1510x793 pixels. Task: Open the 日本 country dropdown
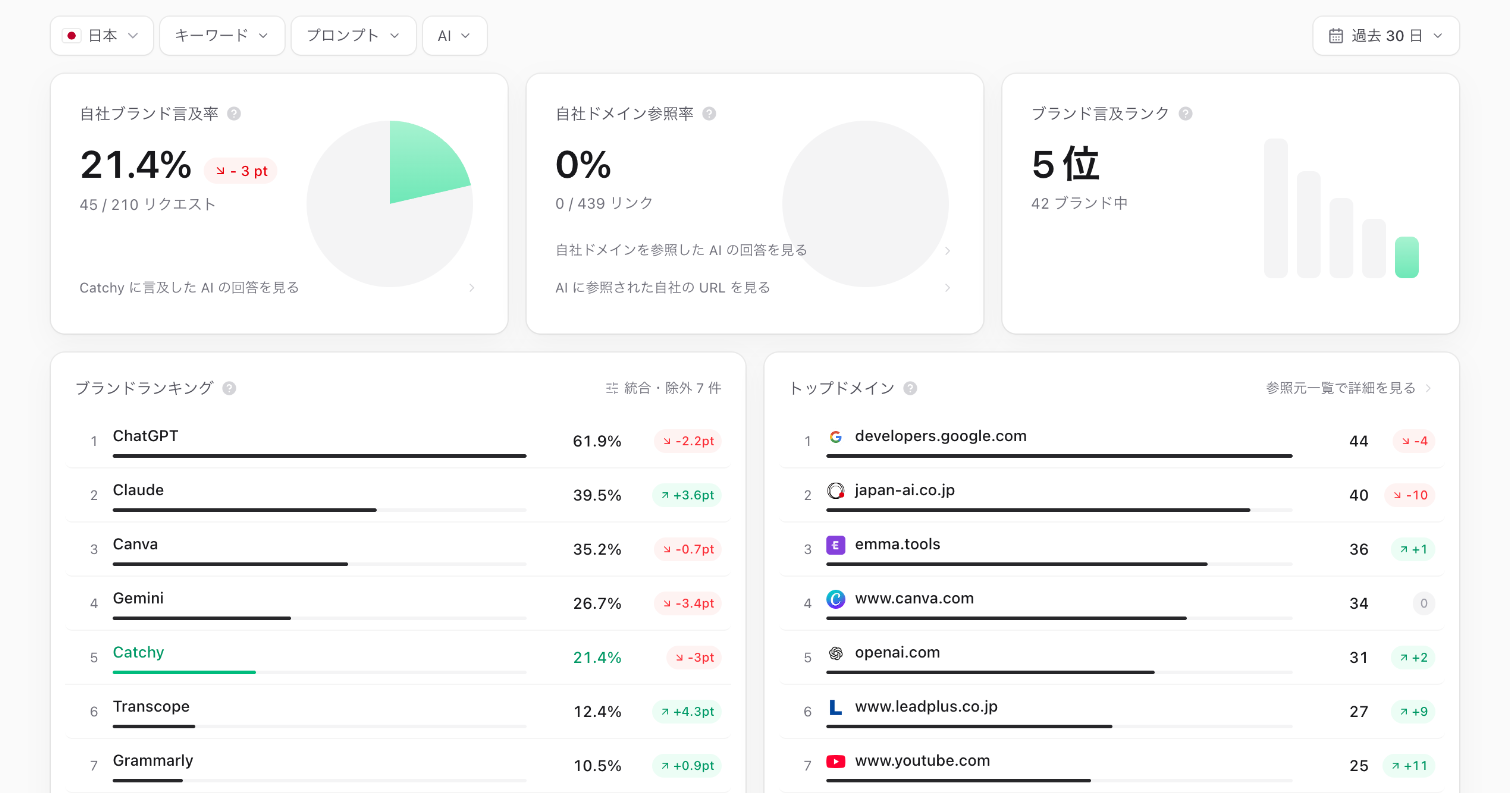coord(102,36)
